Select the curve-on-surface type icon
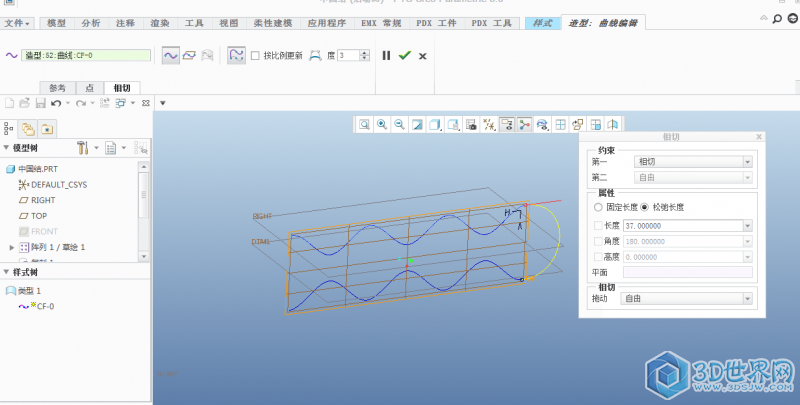 point(207,56)
